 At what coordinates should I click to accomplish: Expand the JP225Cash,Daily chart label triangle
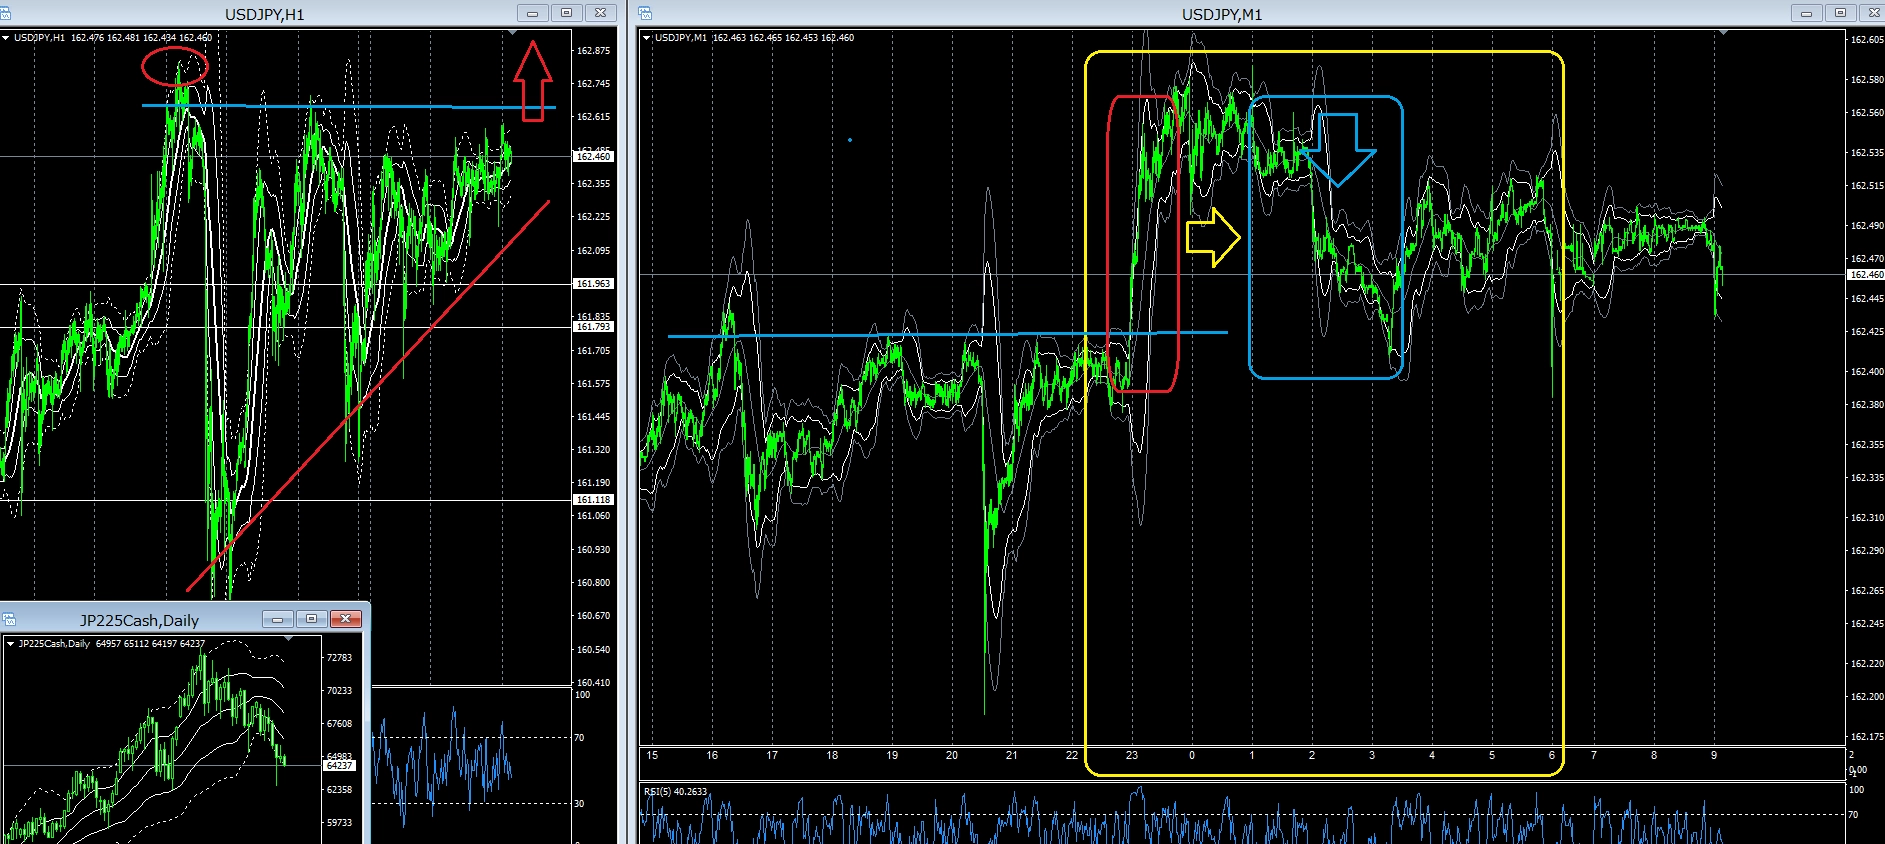10,644
